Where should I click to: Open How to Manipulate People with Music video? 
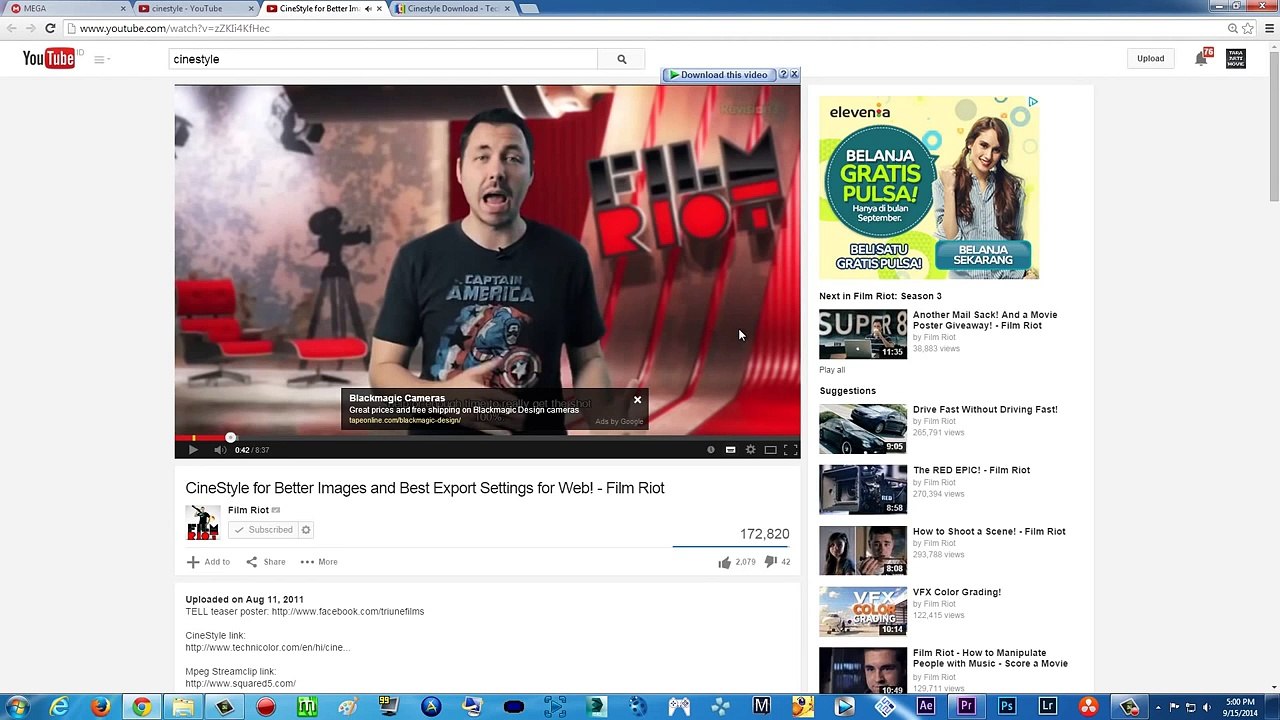(990, 658)
